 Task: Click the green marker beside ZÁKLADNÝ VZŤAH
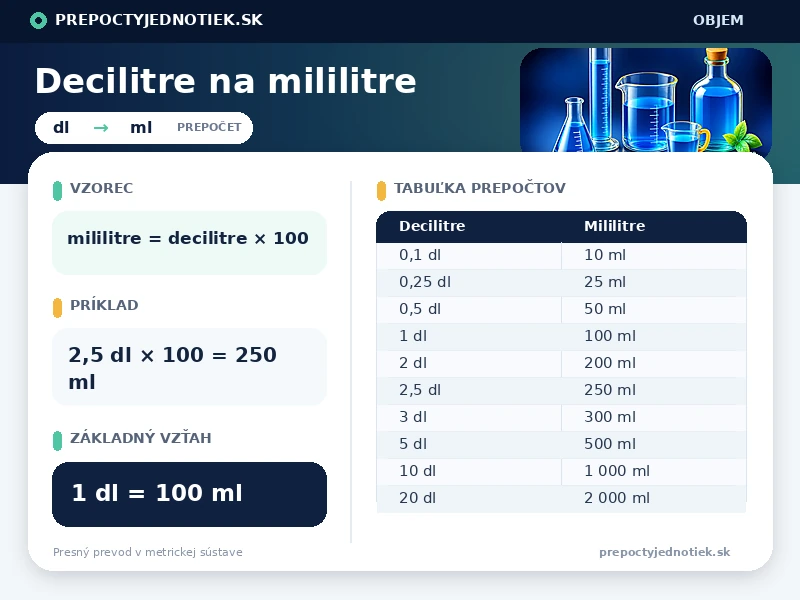point(57,441)
